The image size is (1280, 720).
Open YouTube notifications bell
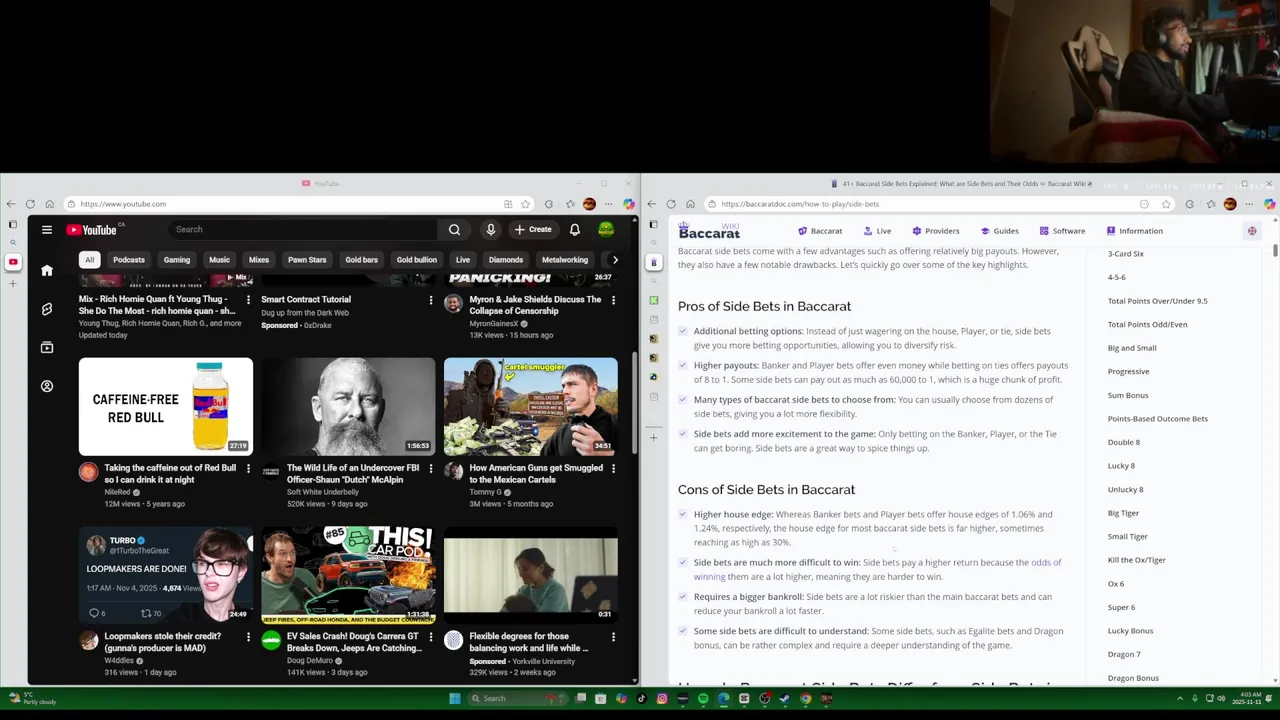tap(575, 230)
